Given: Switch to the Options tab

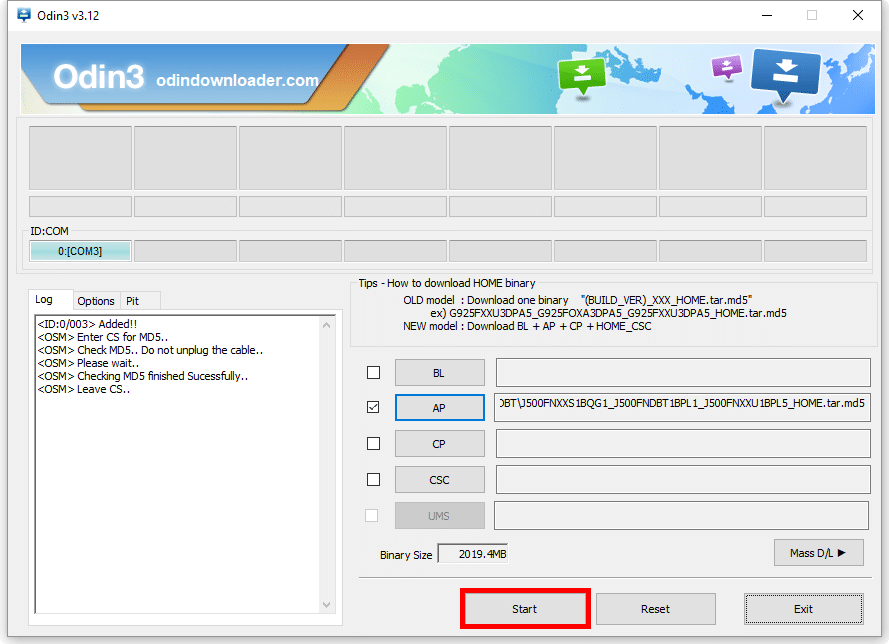Looking at the screenshot, I should tap(96, 301).
